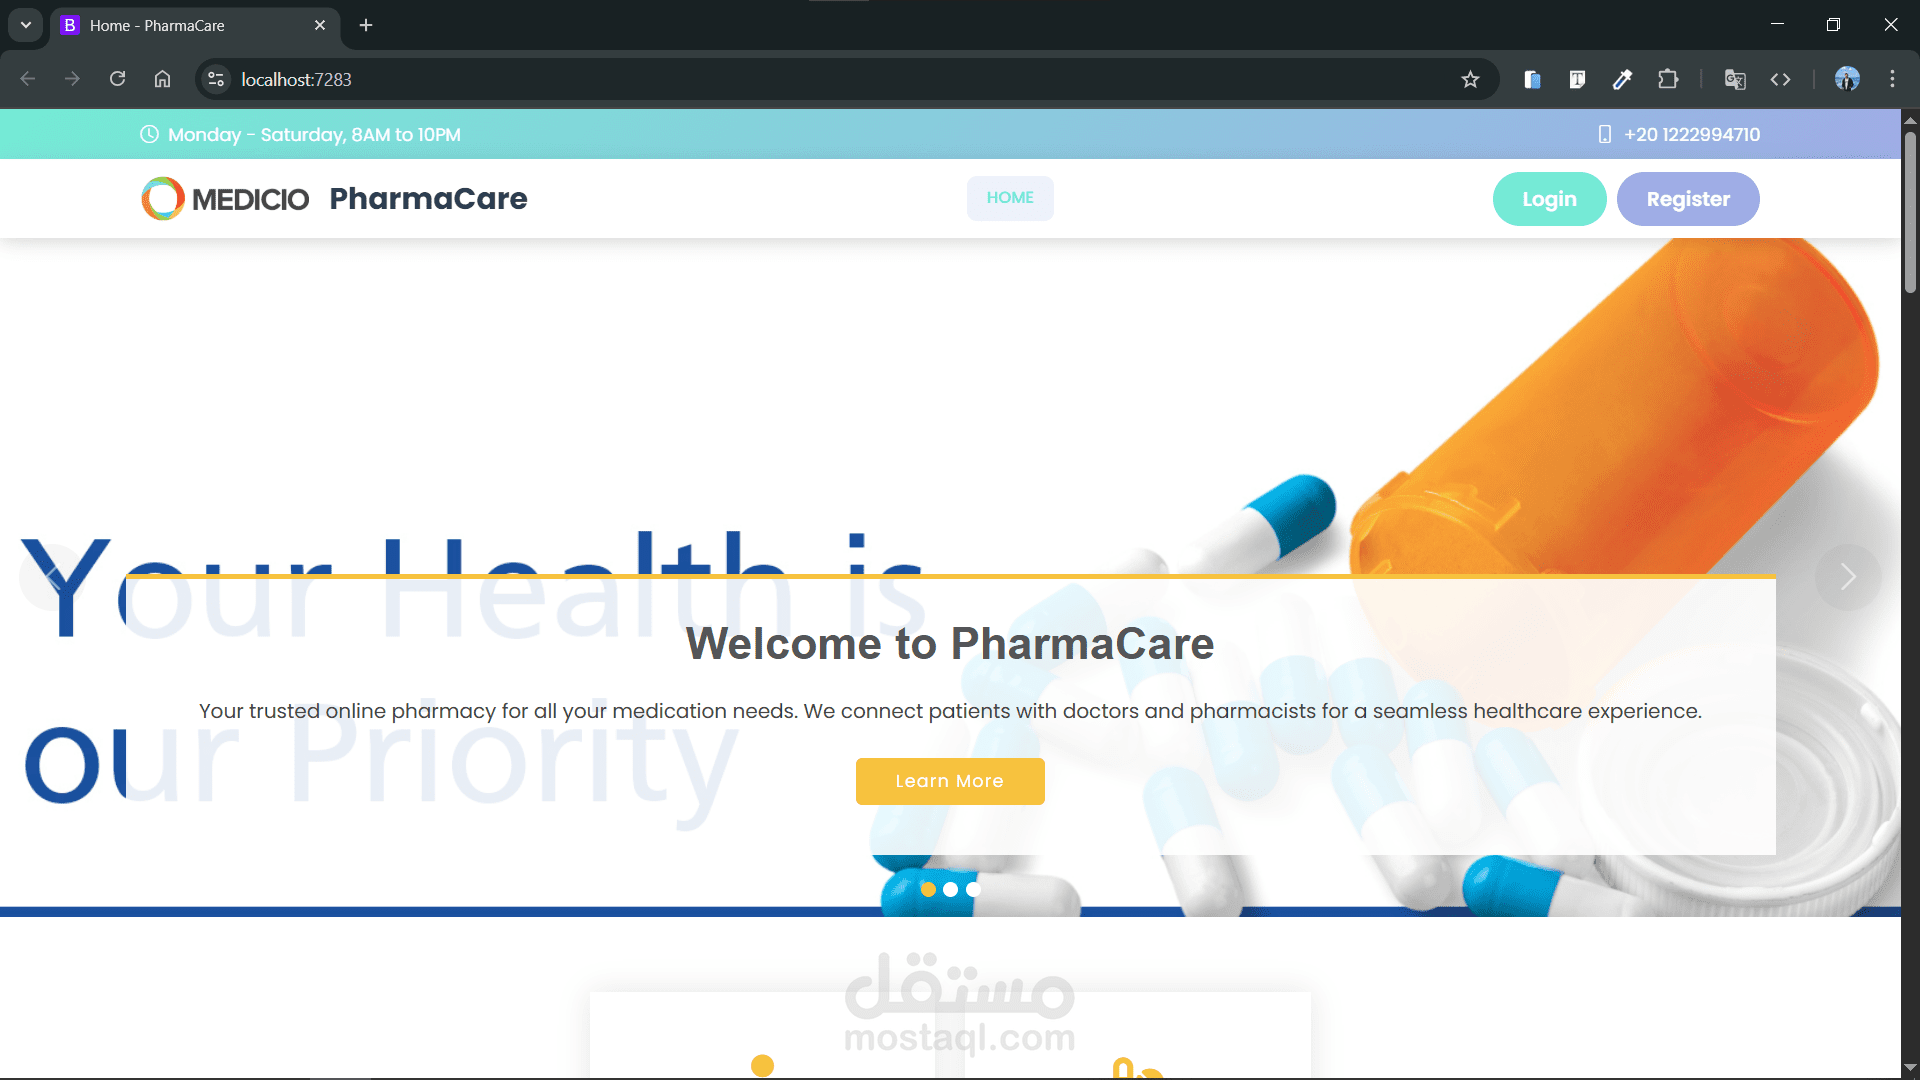
Task: Go to the HOME nav item
Action: click(1010, 198)
